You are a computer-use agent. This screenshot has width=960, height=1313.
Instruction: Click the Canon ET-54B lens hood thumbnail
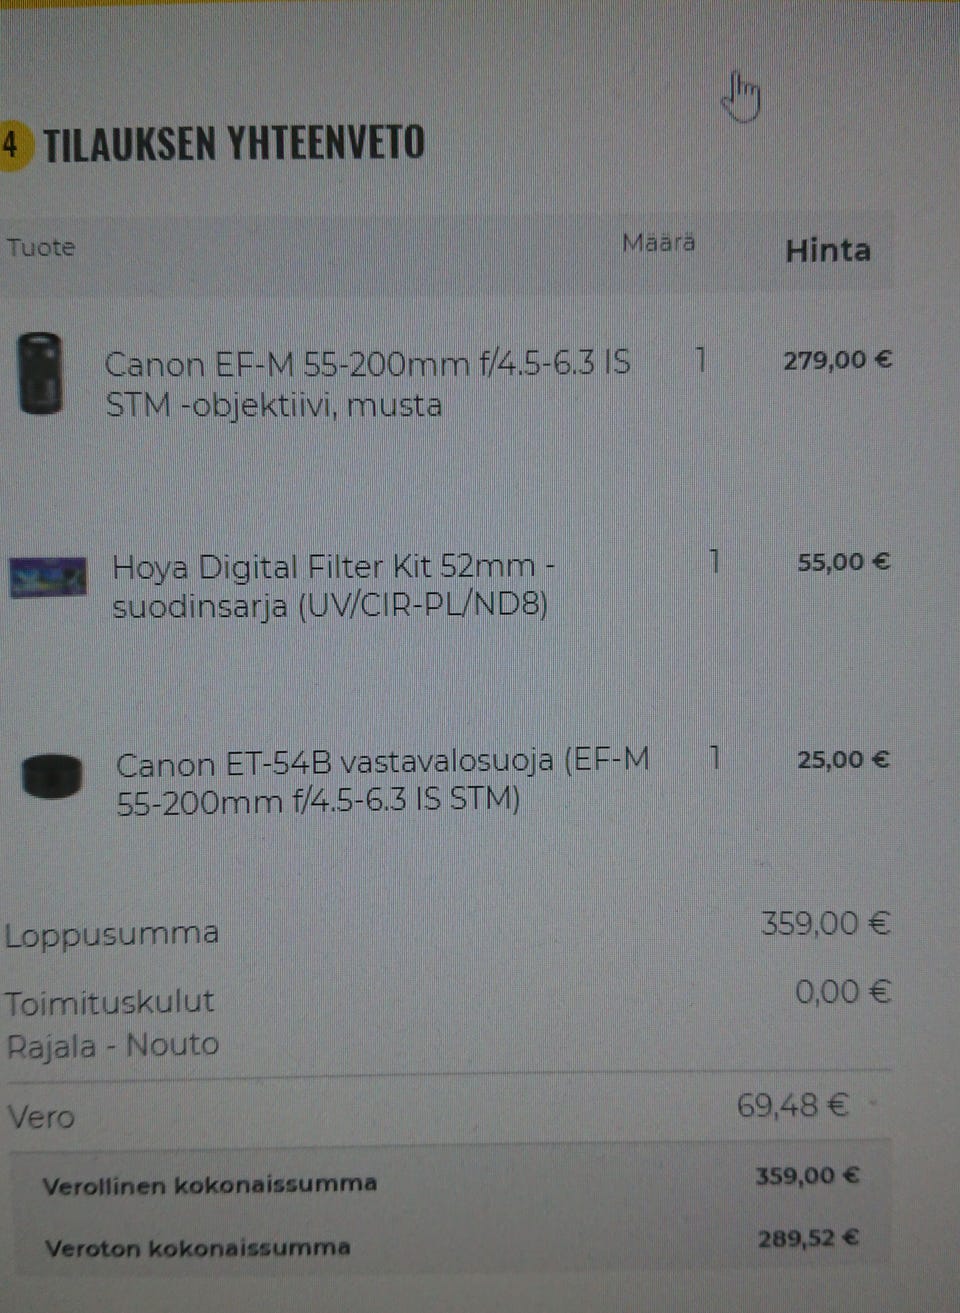(52, 777)
